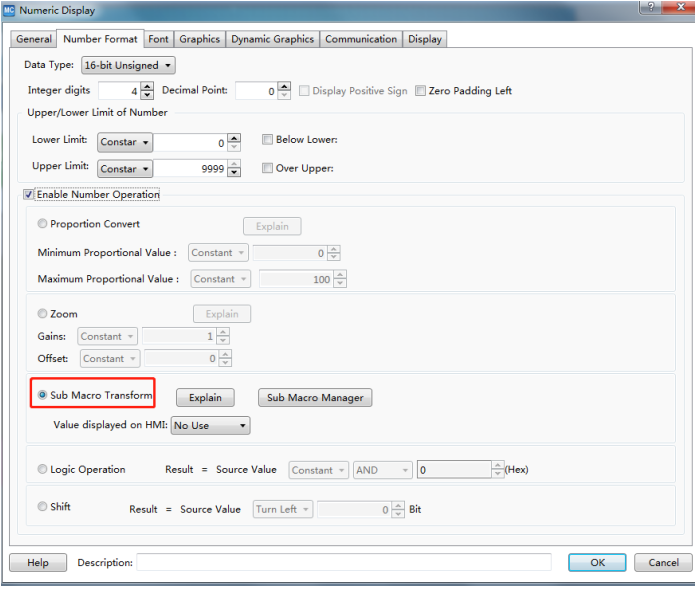Open the Sub Macro Manager
This screenshot has width=699, height=589.
point(315,398)
